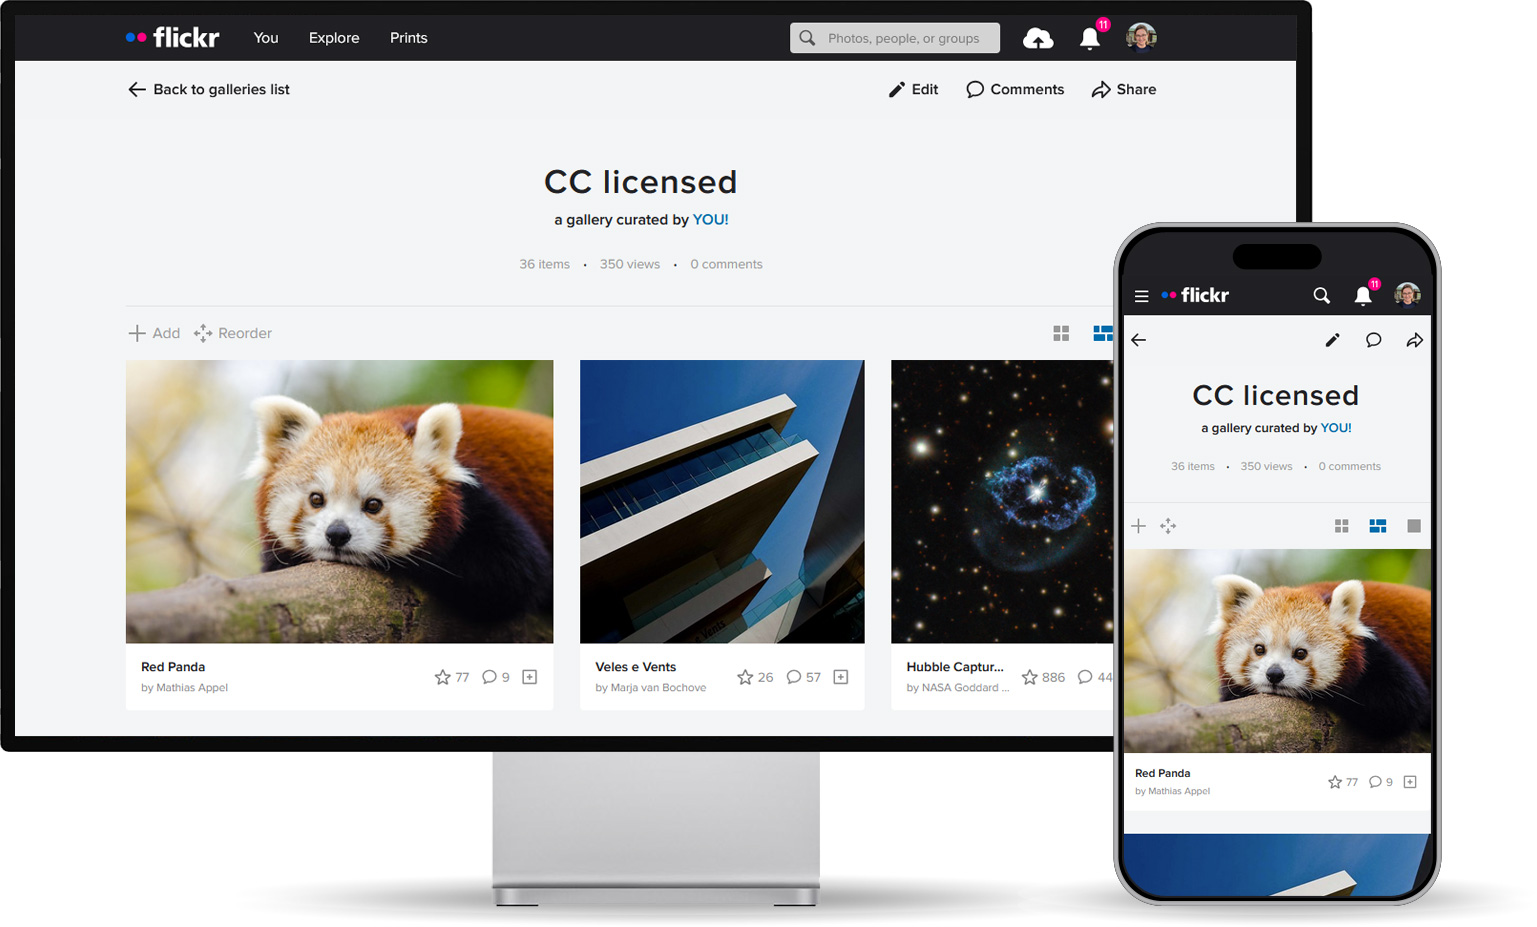
Task: Click Back to galleries list
Action: 209,89
